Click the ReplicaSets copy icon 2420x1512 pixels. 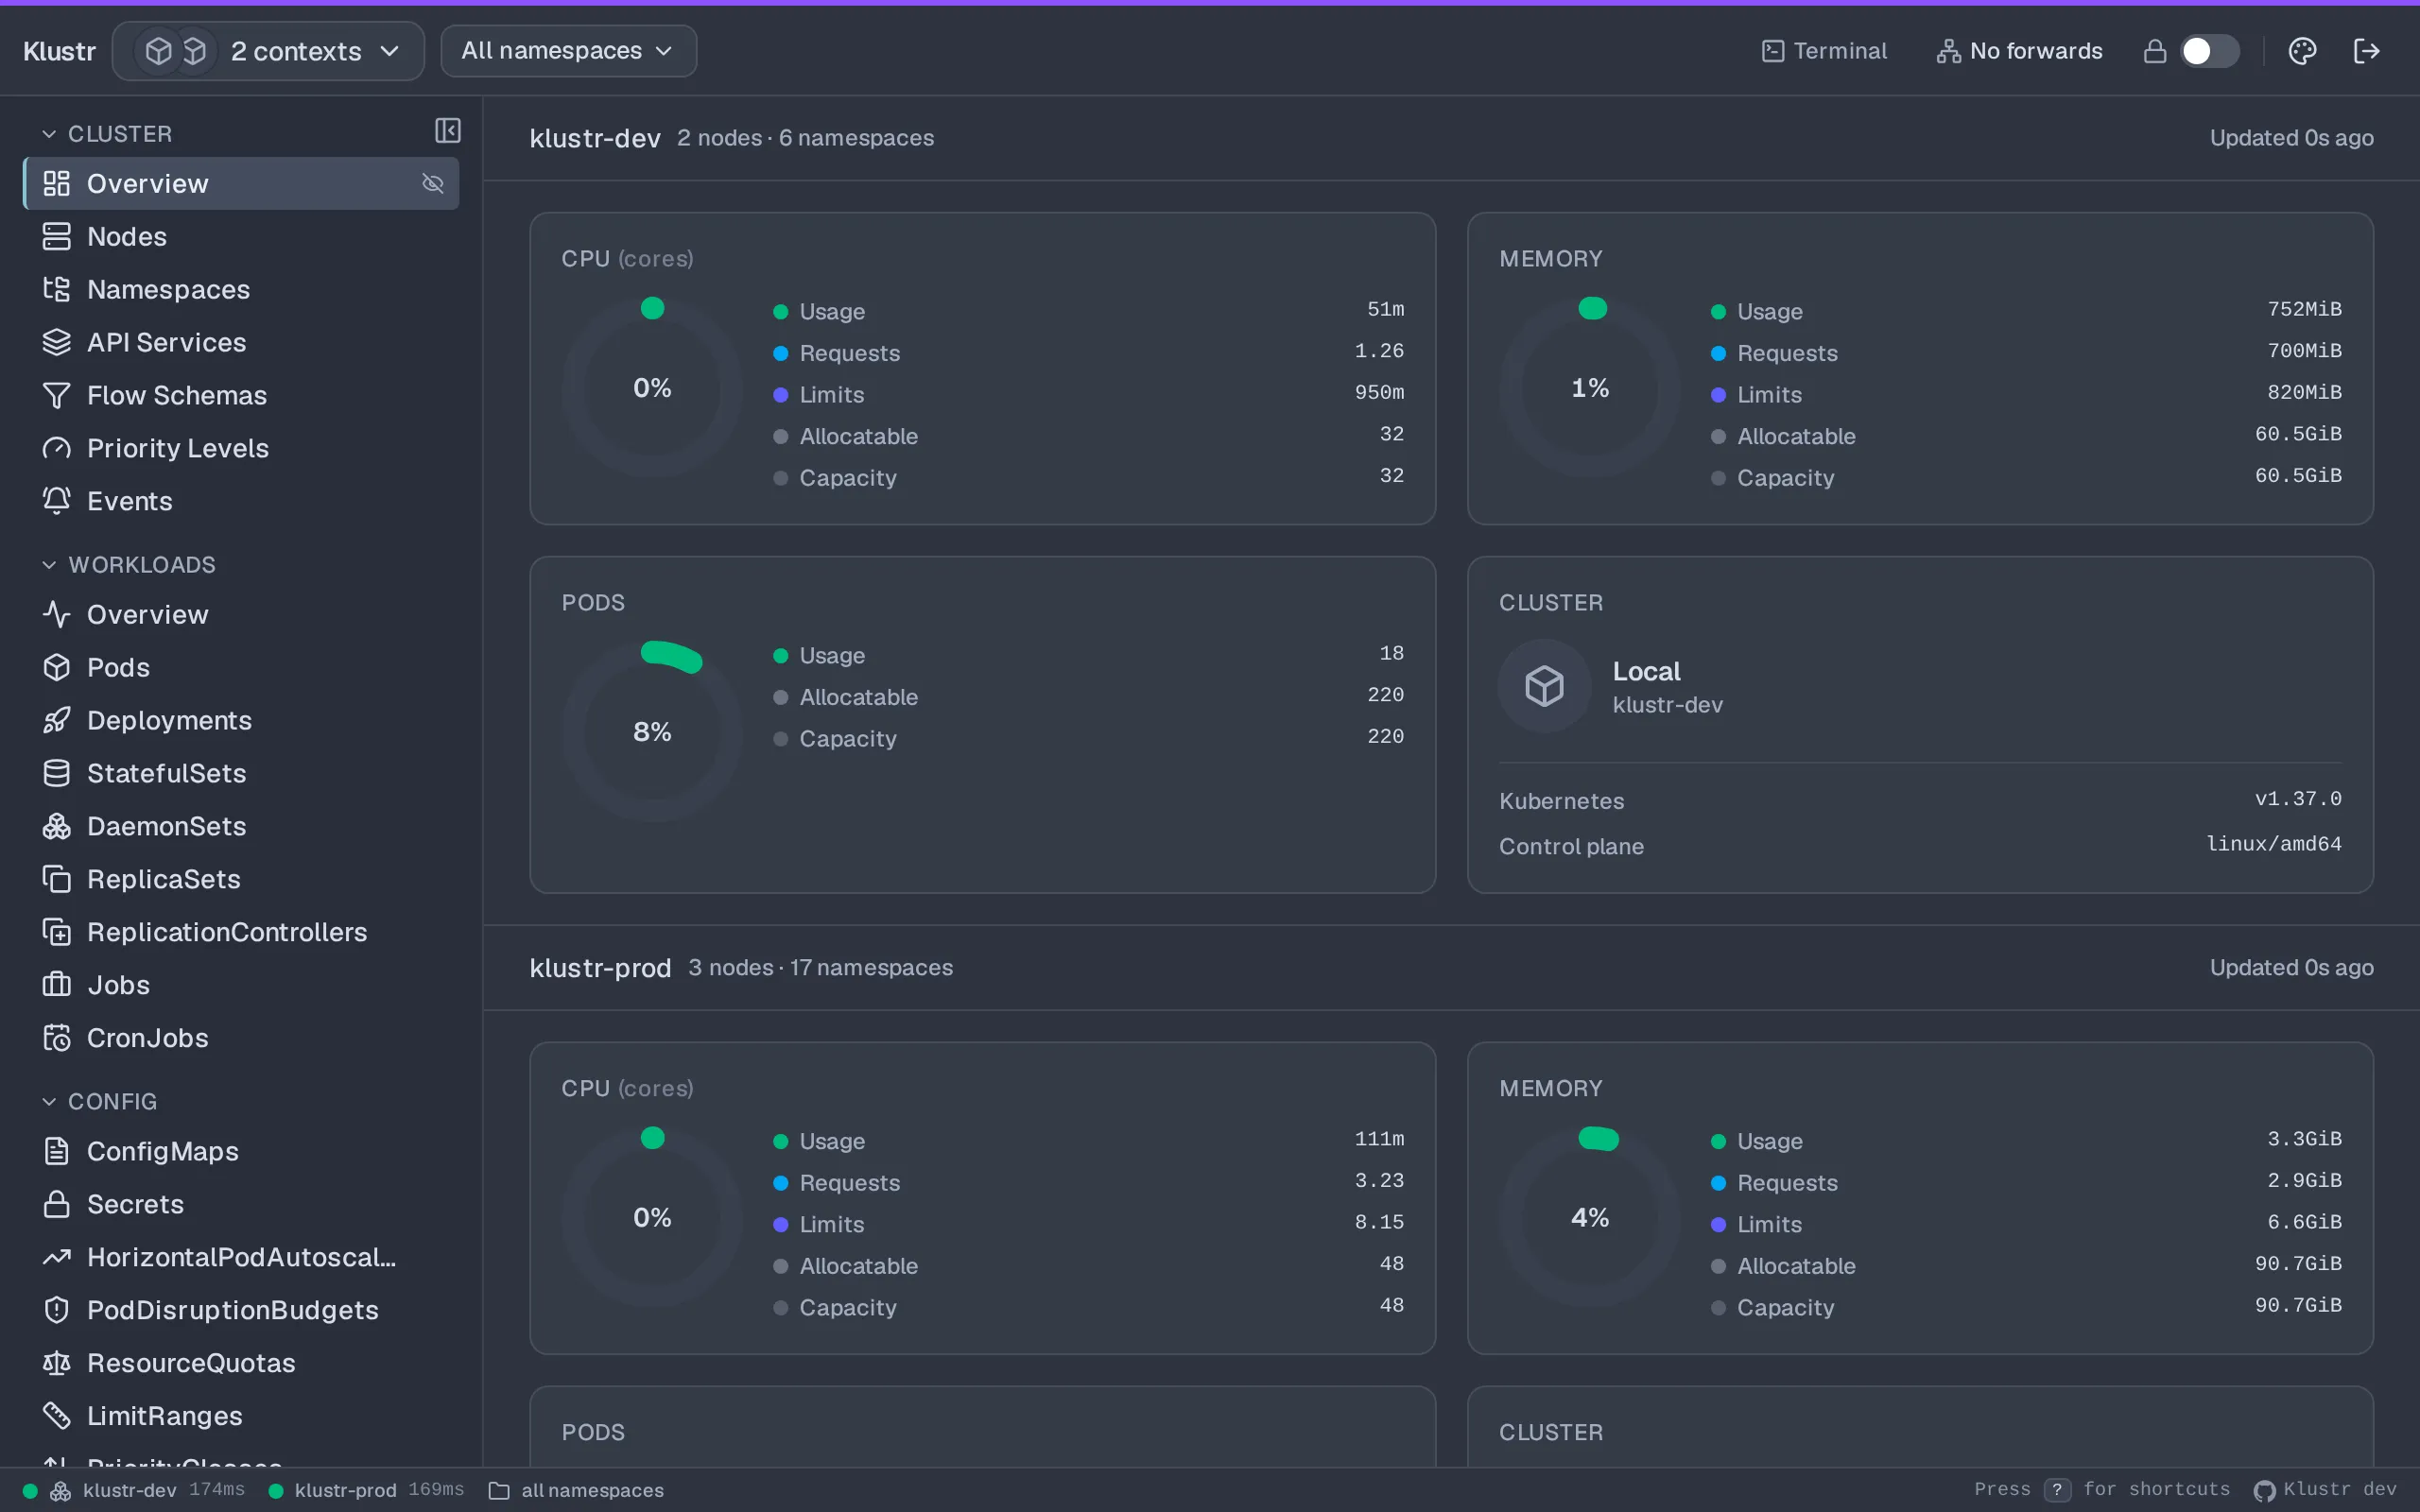coord(57,879)
